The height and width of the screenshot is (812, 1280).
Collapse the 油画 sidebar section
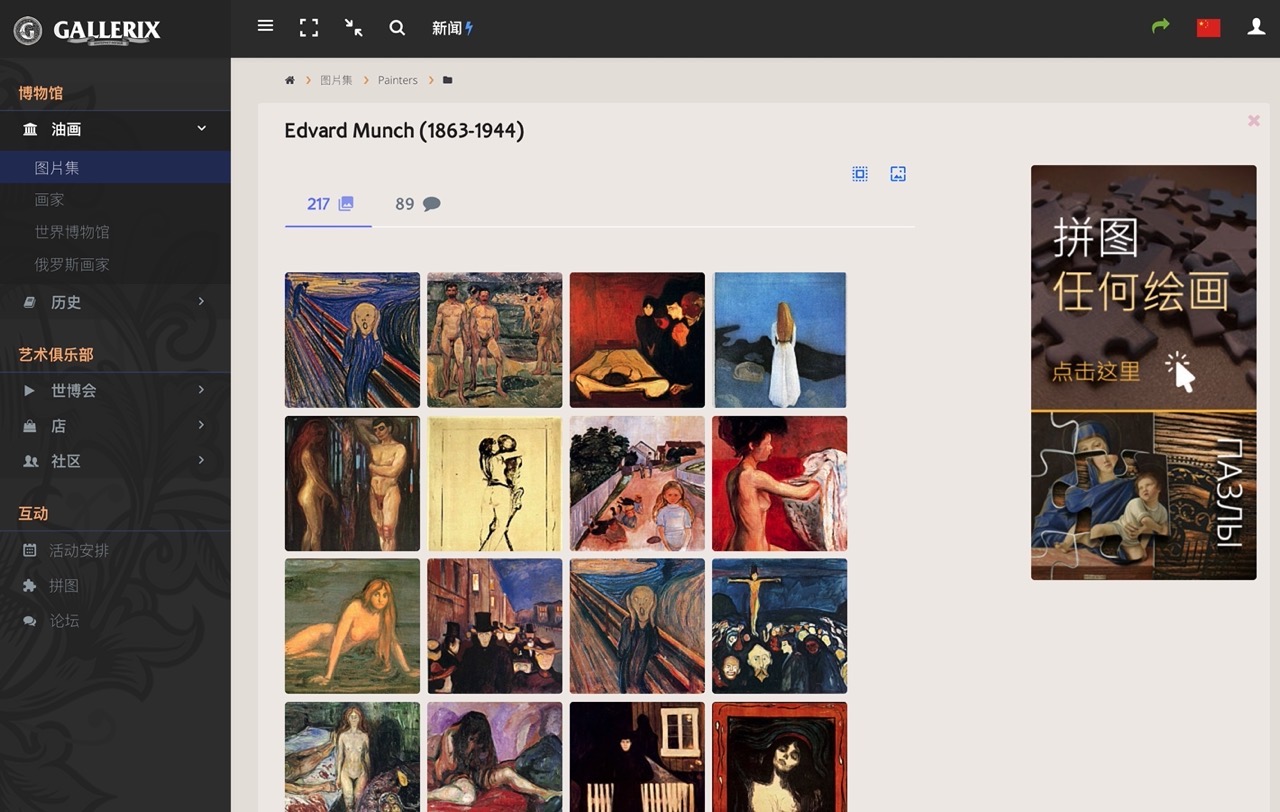[115, 129]
